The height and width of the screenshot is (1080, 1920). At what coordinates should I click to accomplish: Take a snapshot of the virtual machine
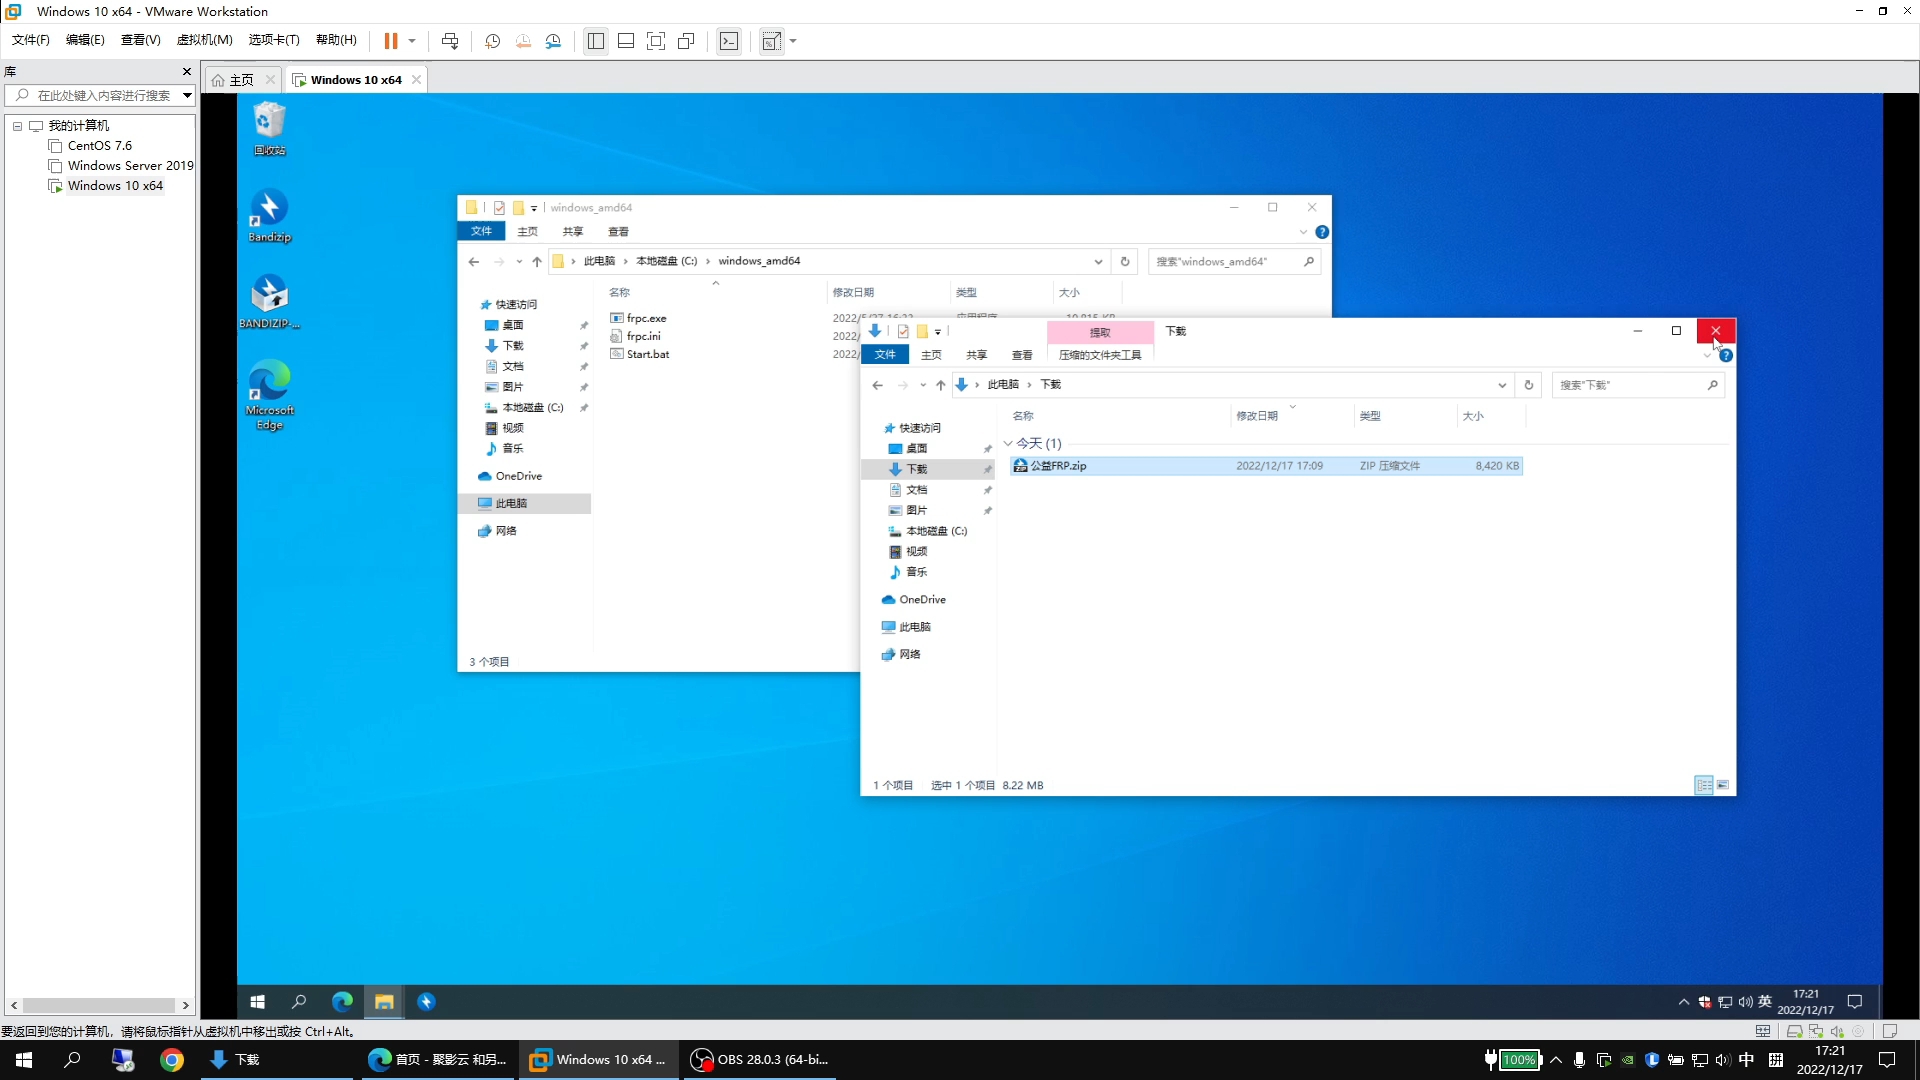[x=492, y=41]
